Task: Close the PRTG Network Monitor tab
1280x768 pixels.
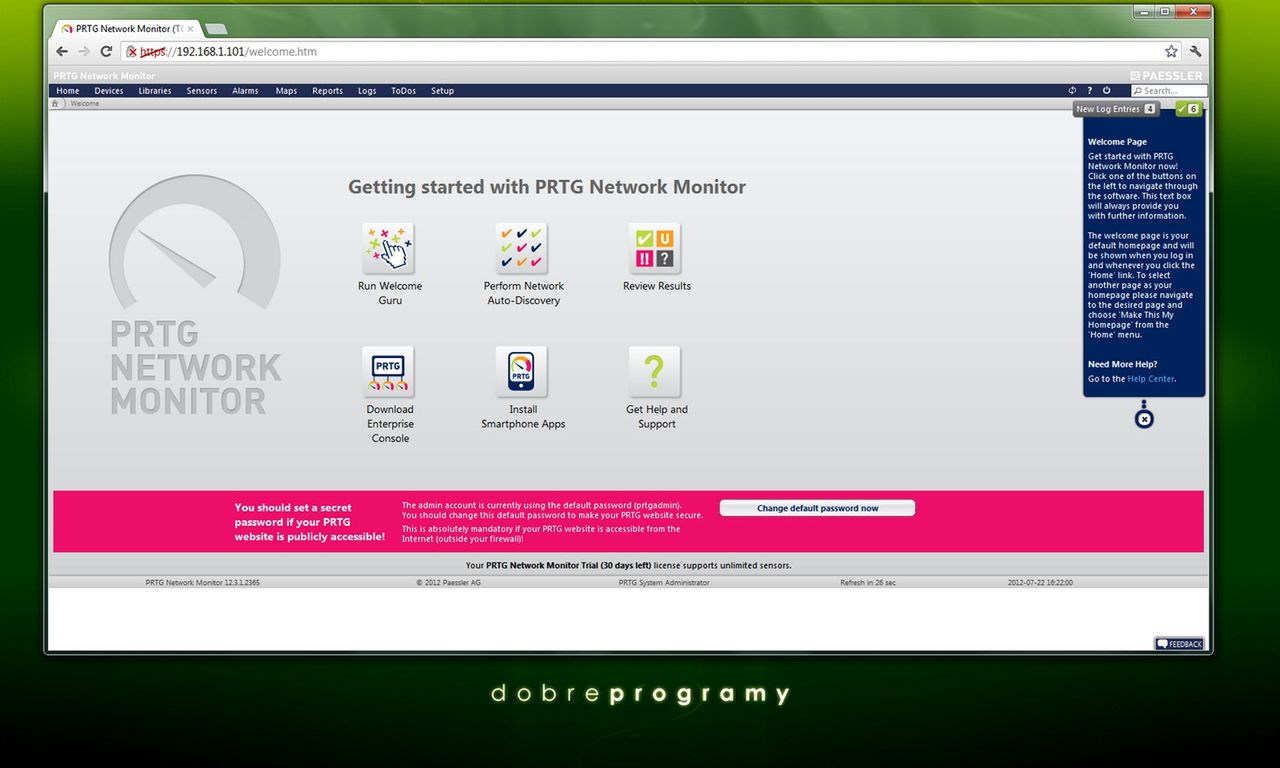Action: click(x=190, y=29)
